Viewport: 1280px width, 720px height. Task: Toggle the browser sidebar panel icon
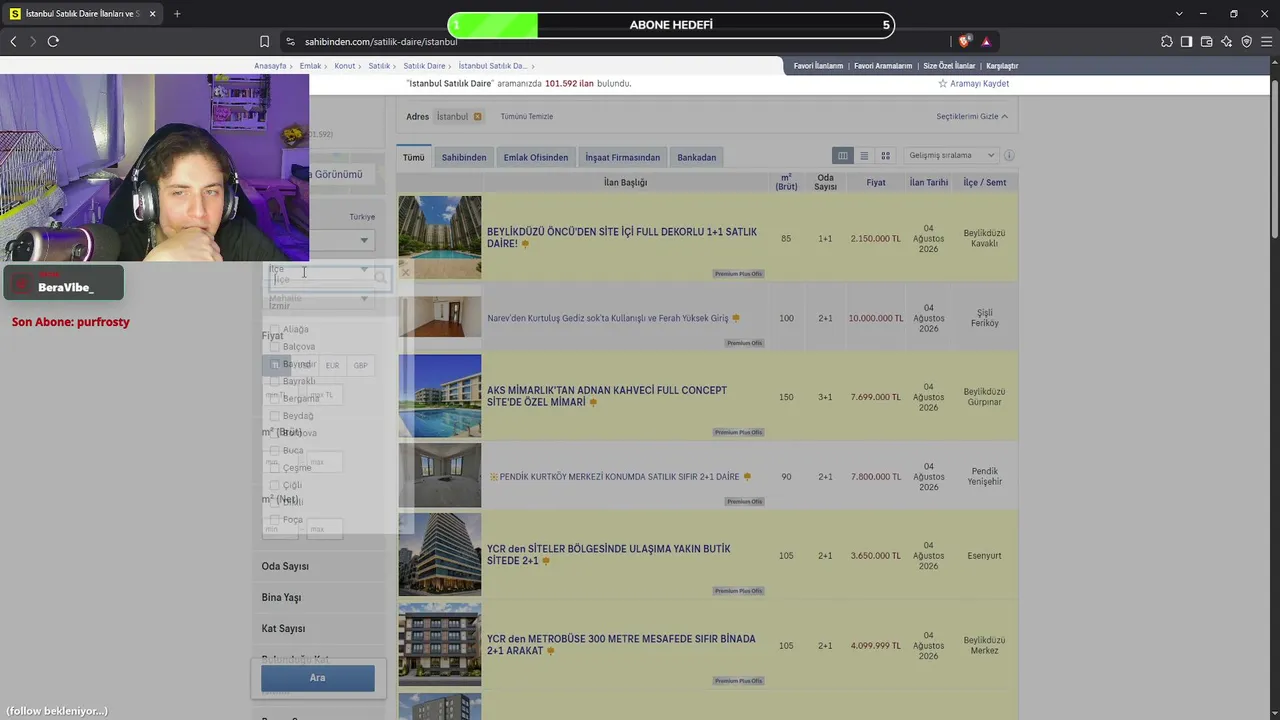tap(1187, 41)
